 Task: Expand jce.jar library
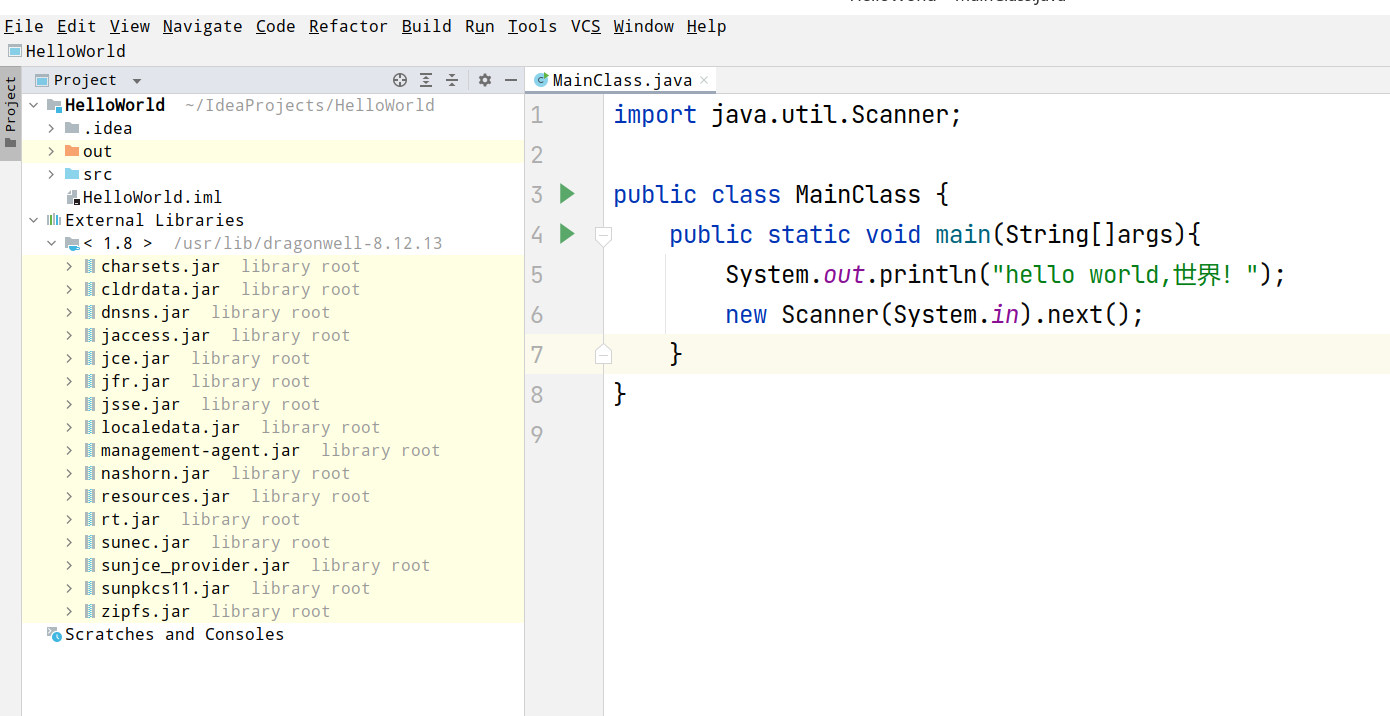point(69,358)
